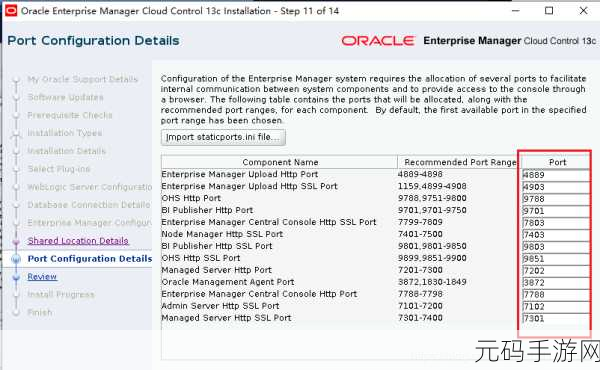The height and width of the screenshot is (370, 600).
Task: Click the 1159,4899-4908 recommended range cell
Action: pos(432,186)
